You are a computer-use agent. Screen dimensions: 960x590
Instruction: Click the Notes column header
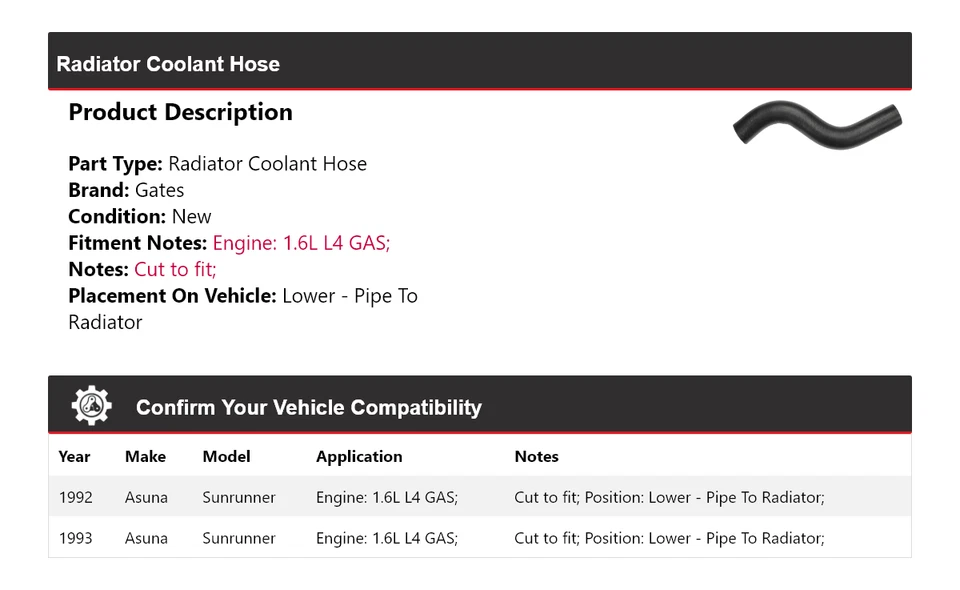pos(536,456)
